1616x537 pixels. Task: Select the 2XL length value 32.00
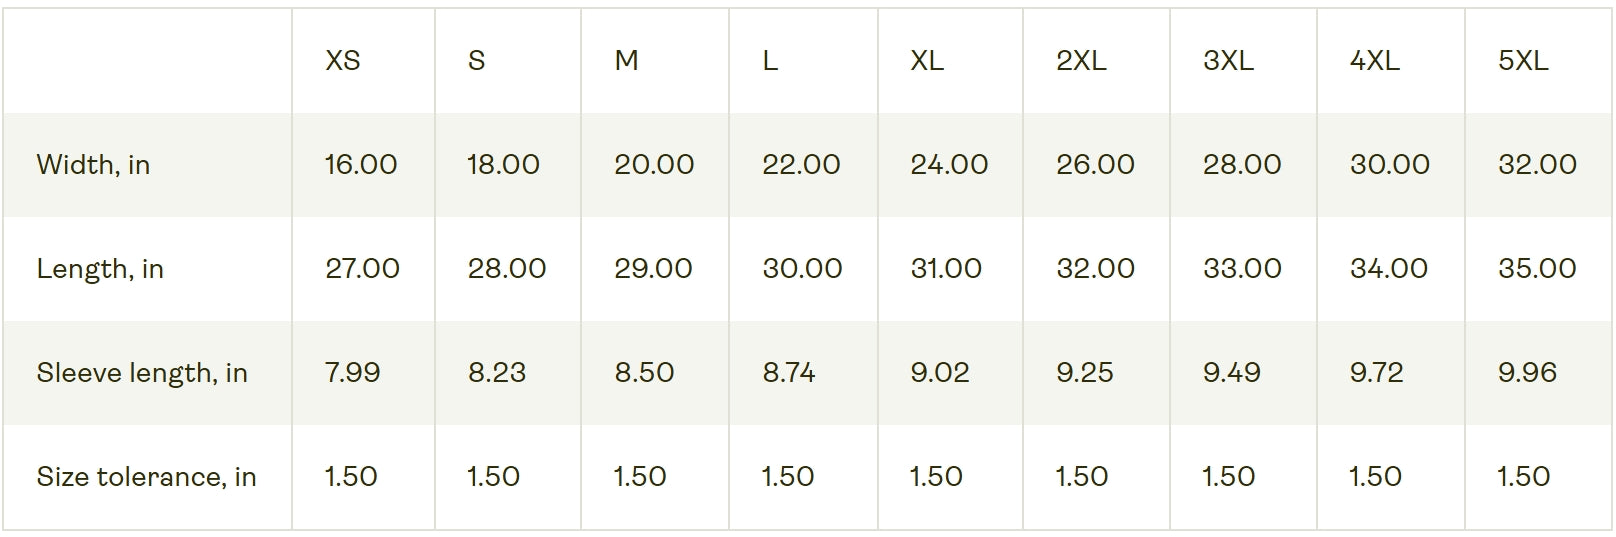click(1095, 269)
